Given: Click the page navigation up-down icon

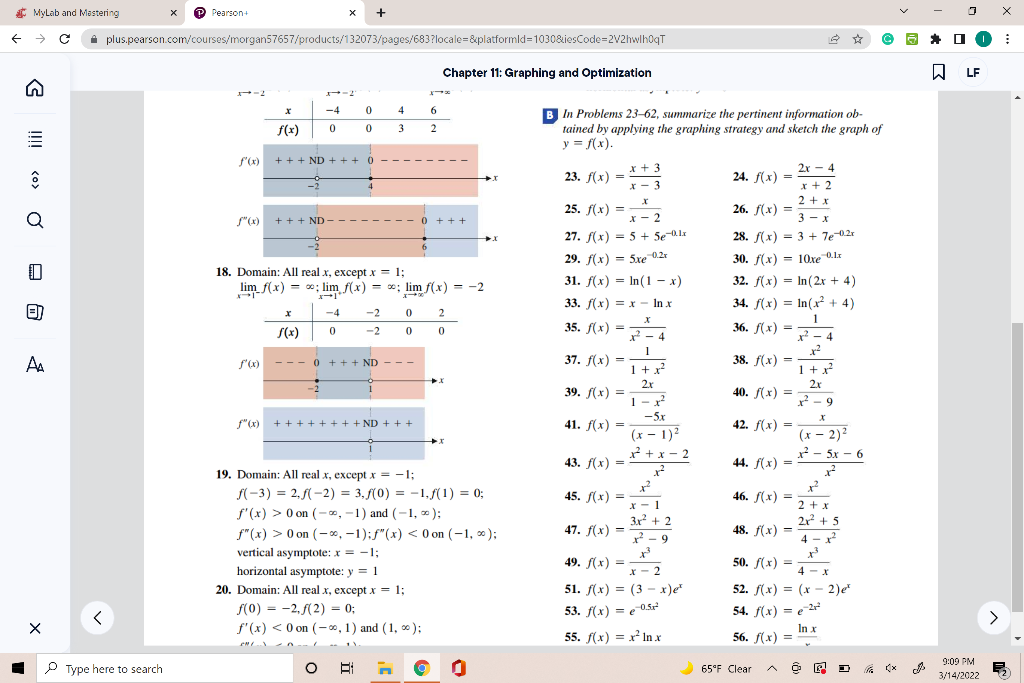Looking at the screenshot, I should pos(35,180).
